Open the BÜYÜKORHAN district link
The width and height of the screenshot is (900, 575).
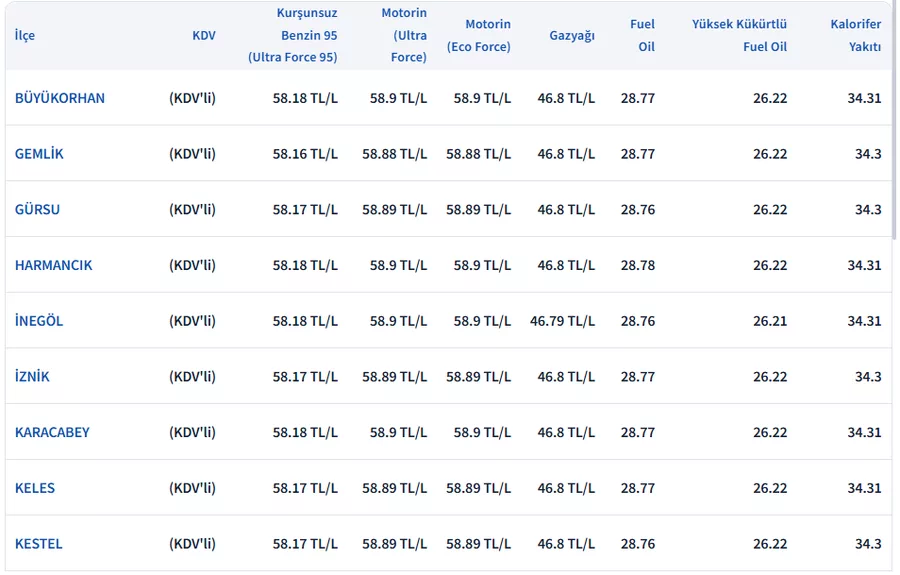click(x=60, y=98)
